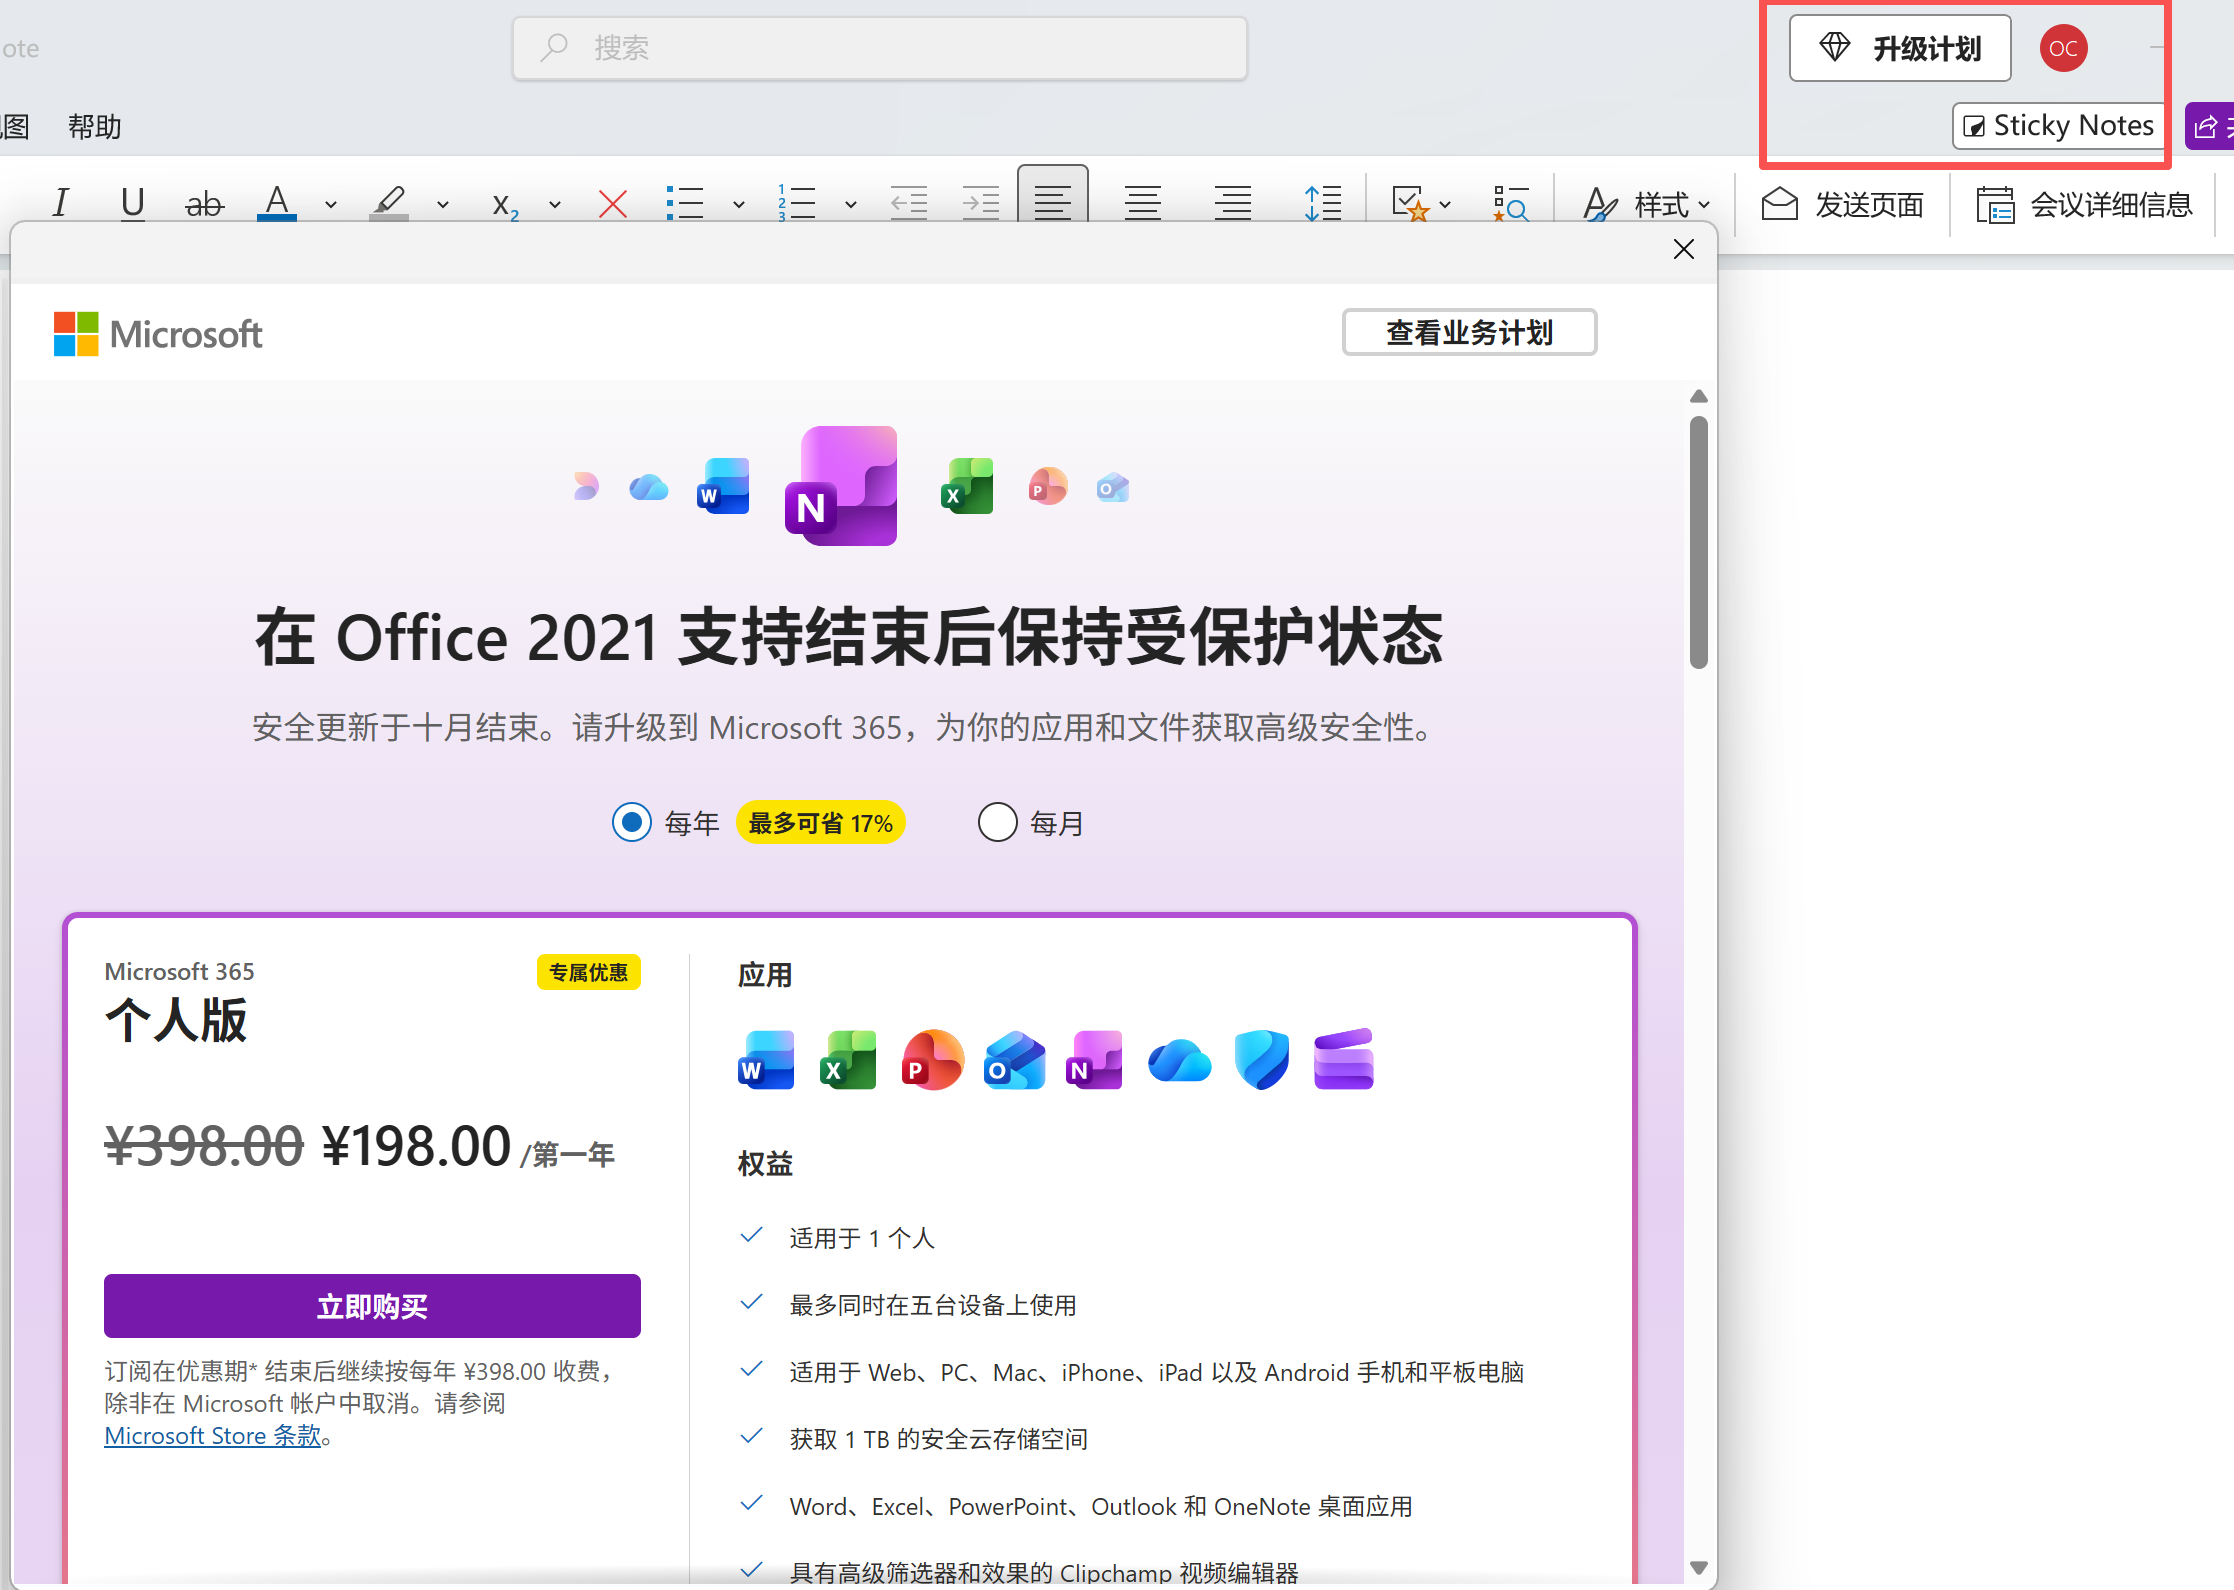Open the share button at ribbon edge

(x=2209, y=126)
